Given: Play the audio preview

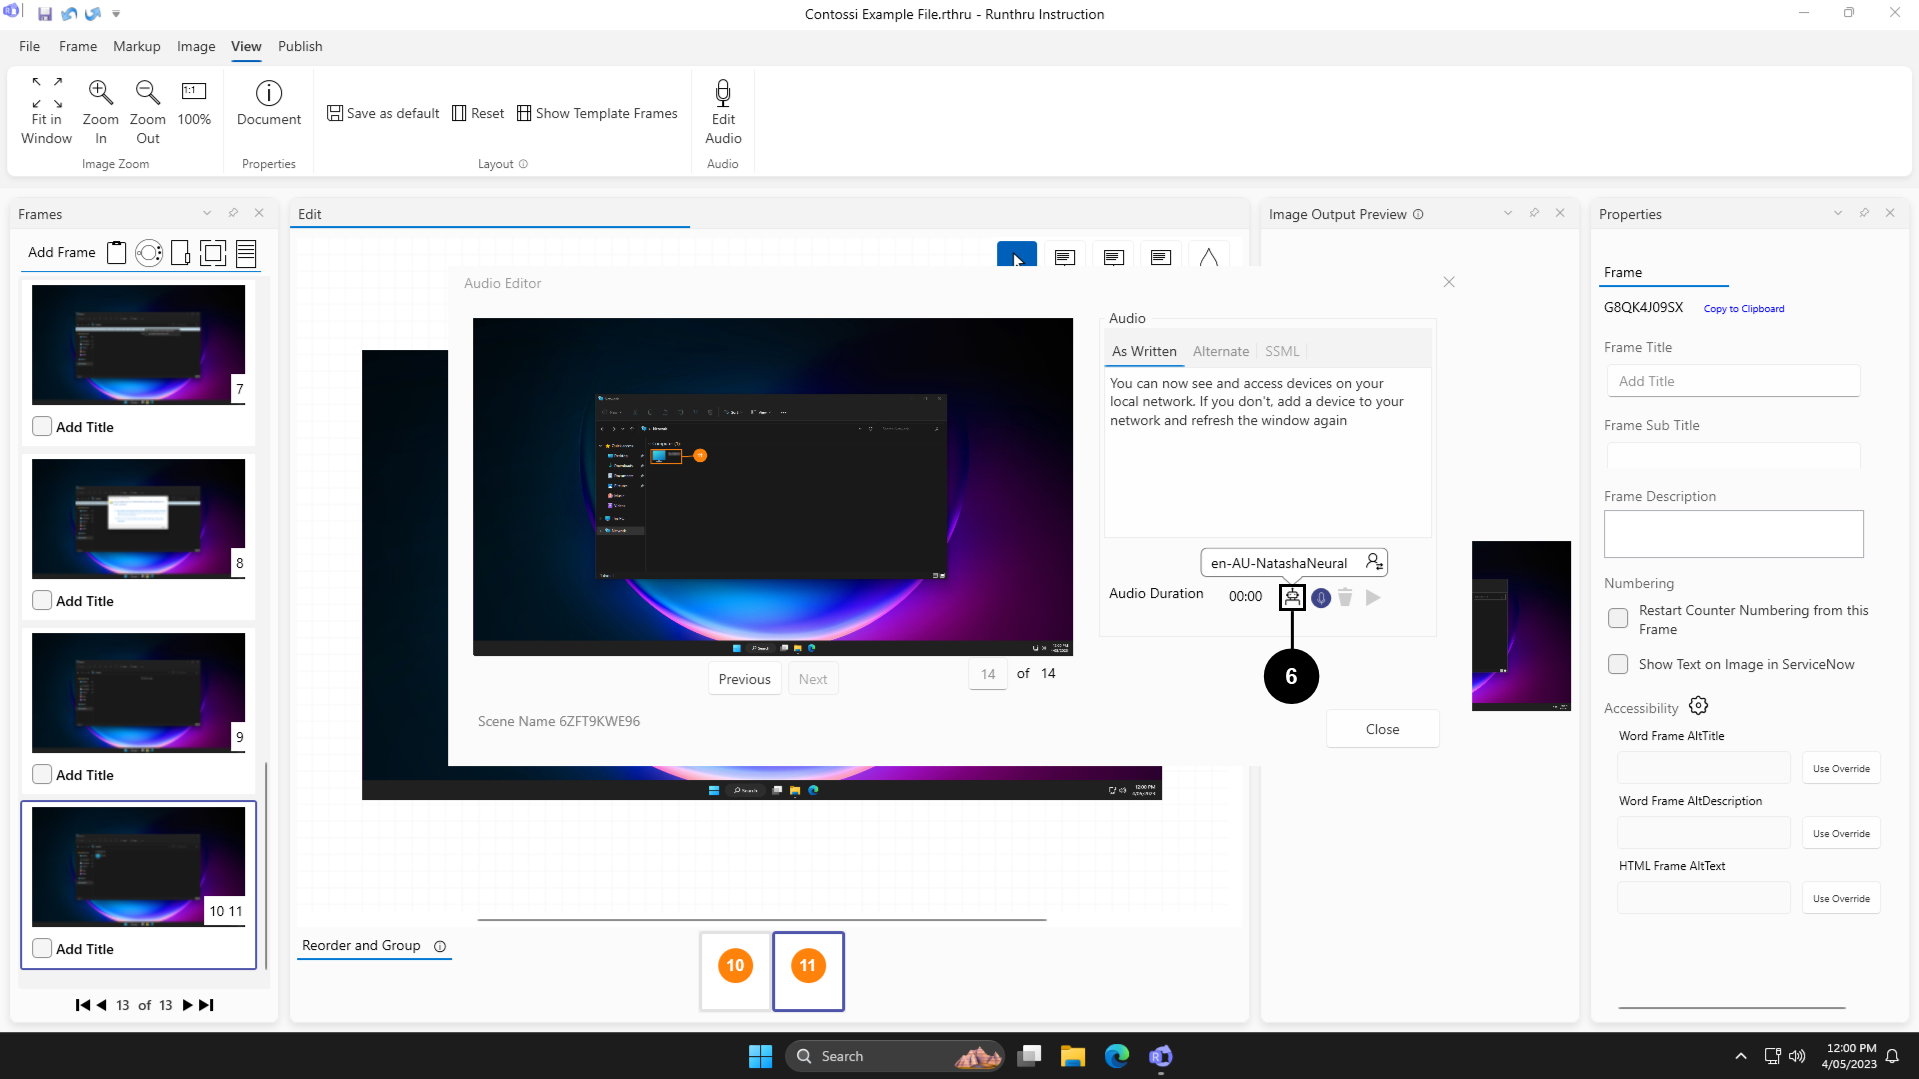Looking at the screenshot, I should [1373, 597].
